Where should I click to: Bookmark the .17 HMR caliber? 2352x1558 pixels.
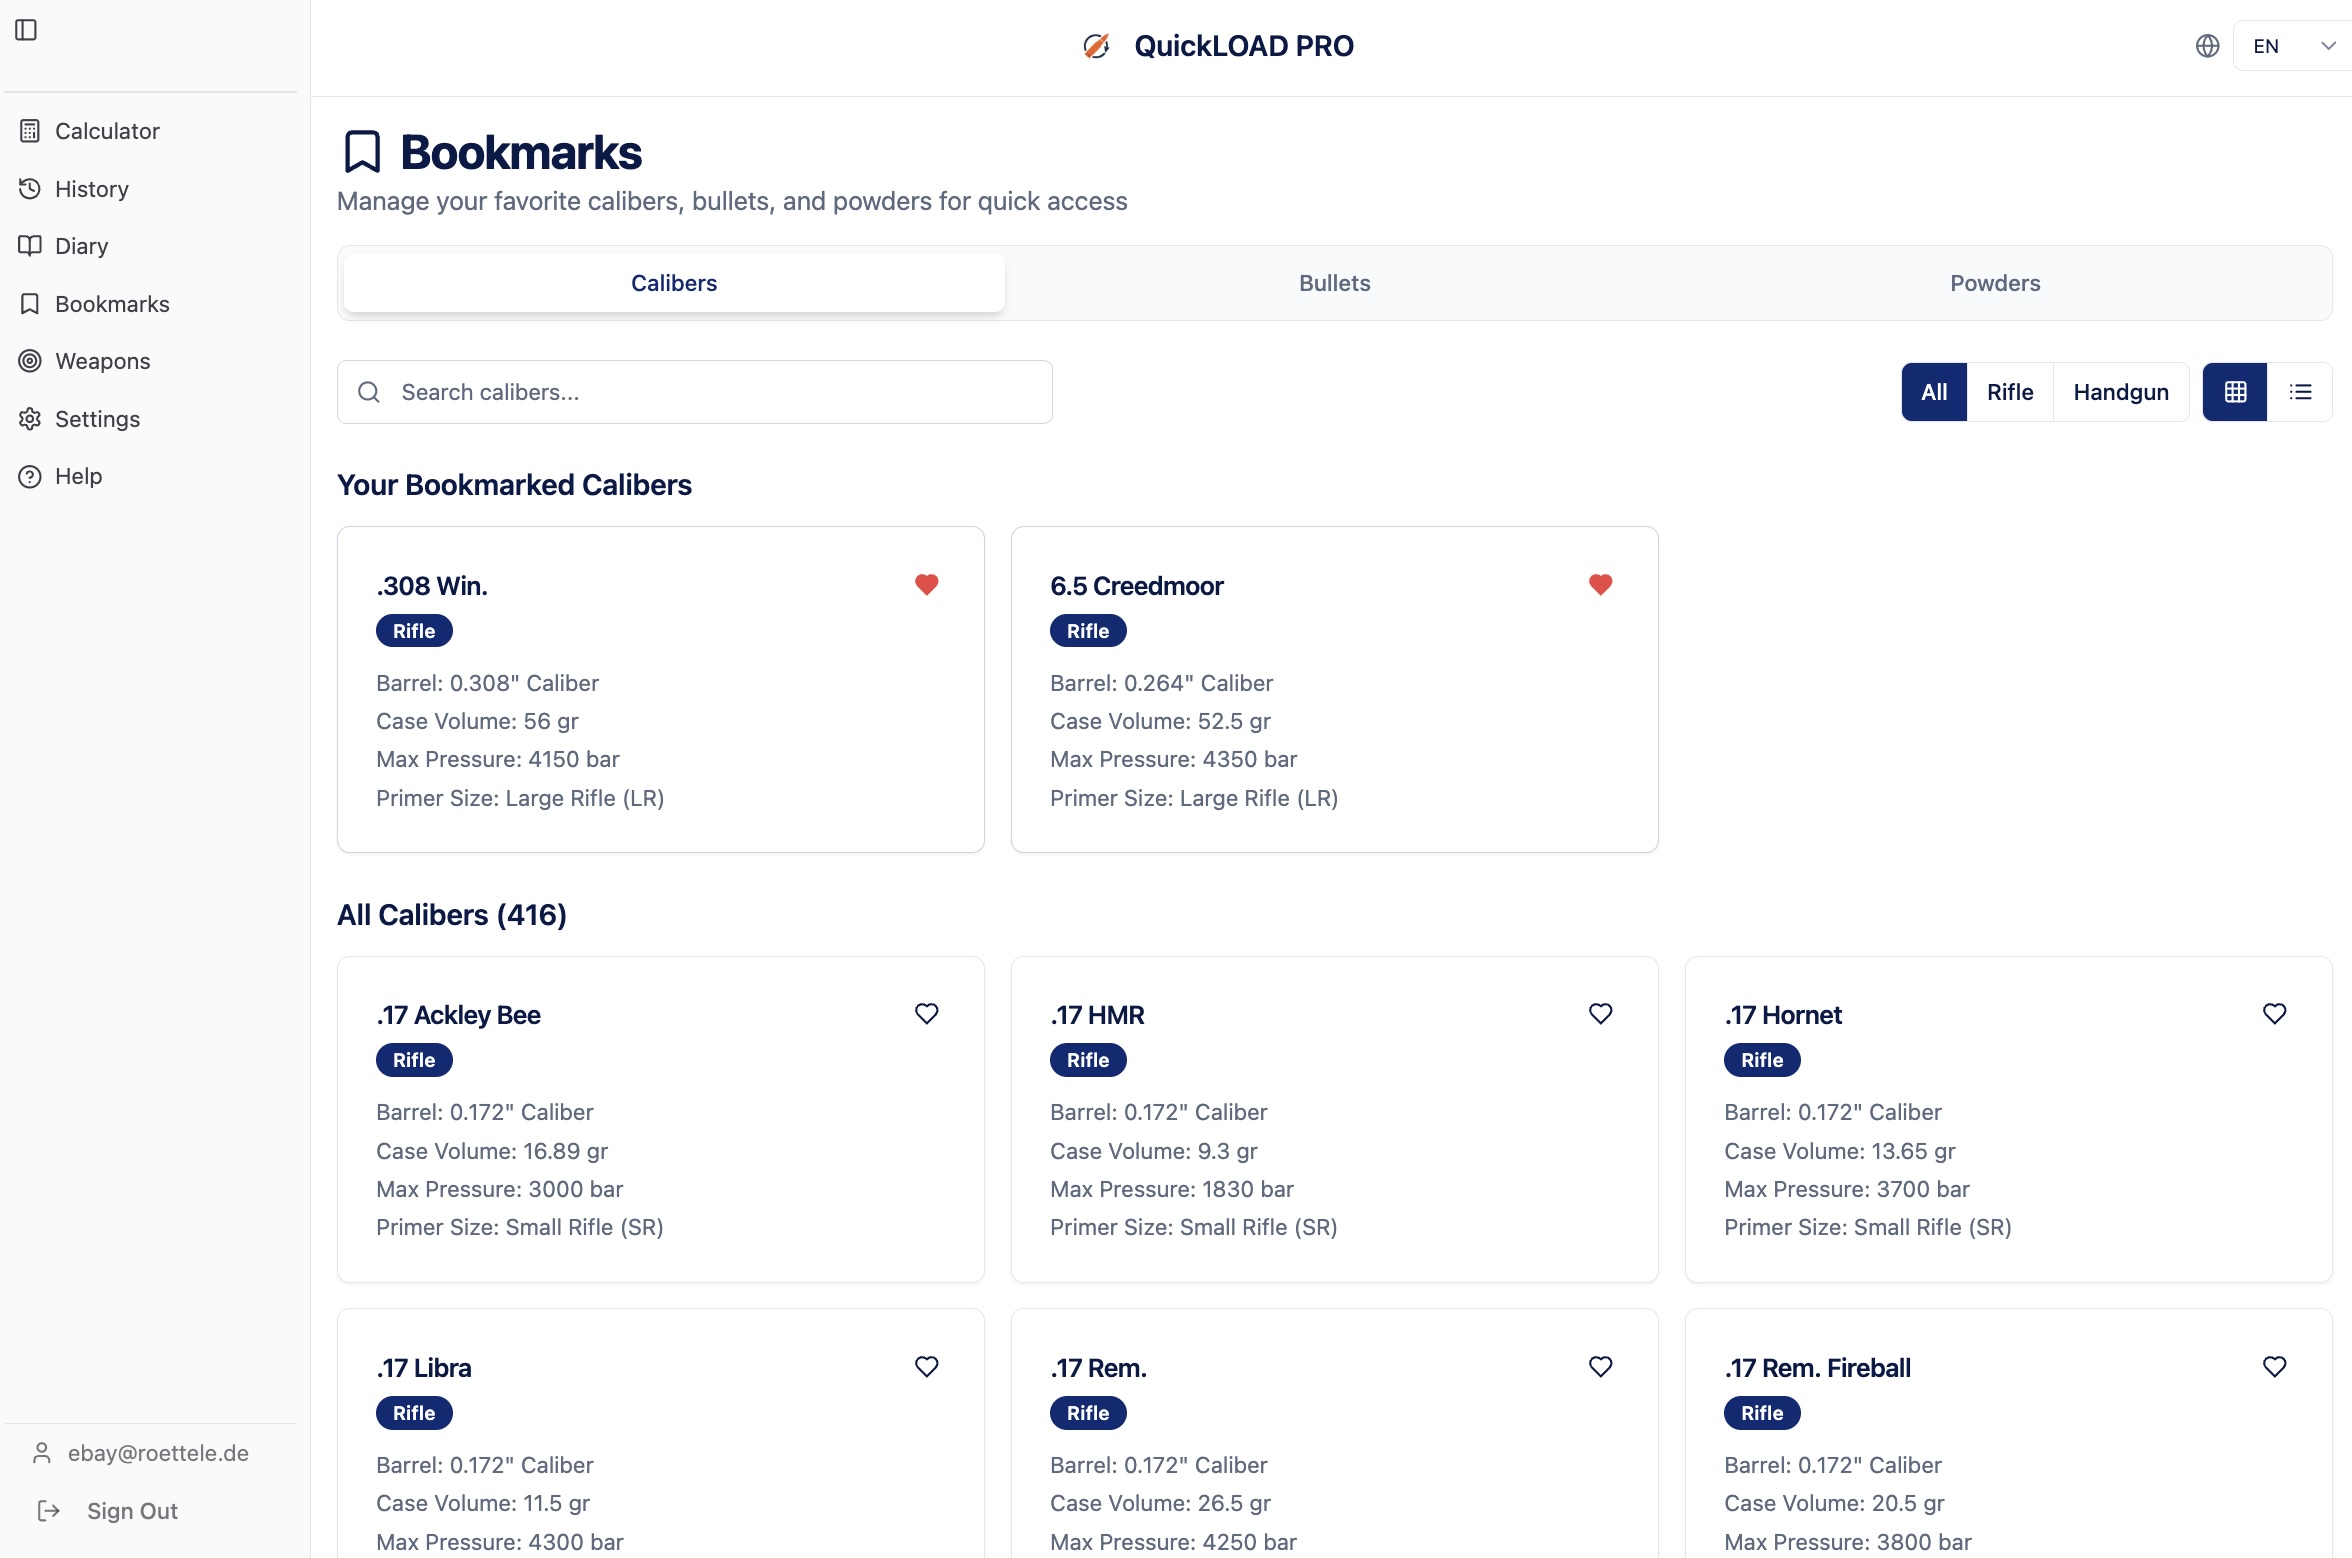pos(1599,1013)
